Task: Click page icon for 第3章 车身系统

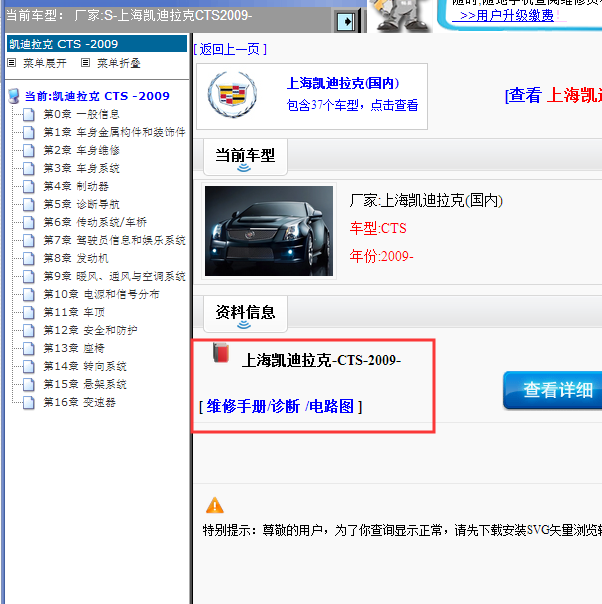Action: pos(29,168)
